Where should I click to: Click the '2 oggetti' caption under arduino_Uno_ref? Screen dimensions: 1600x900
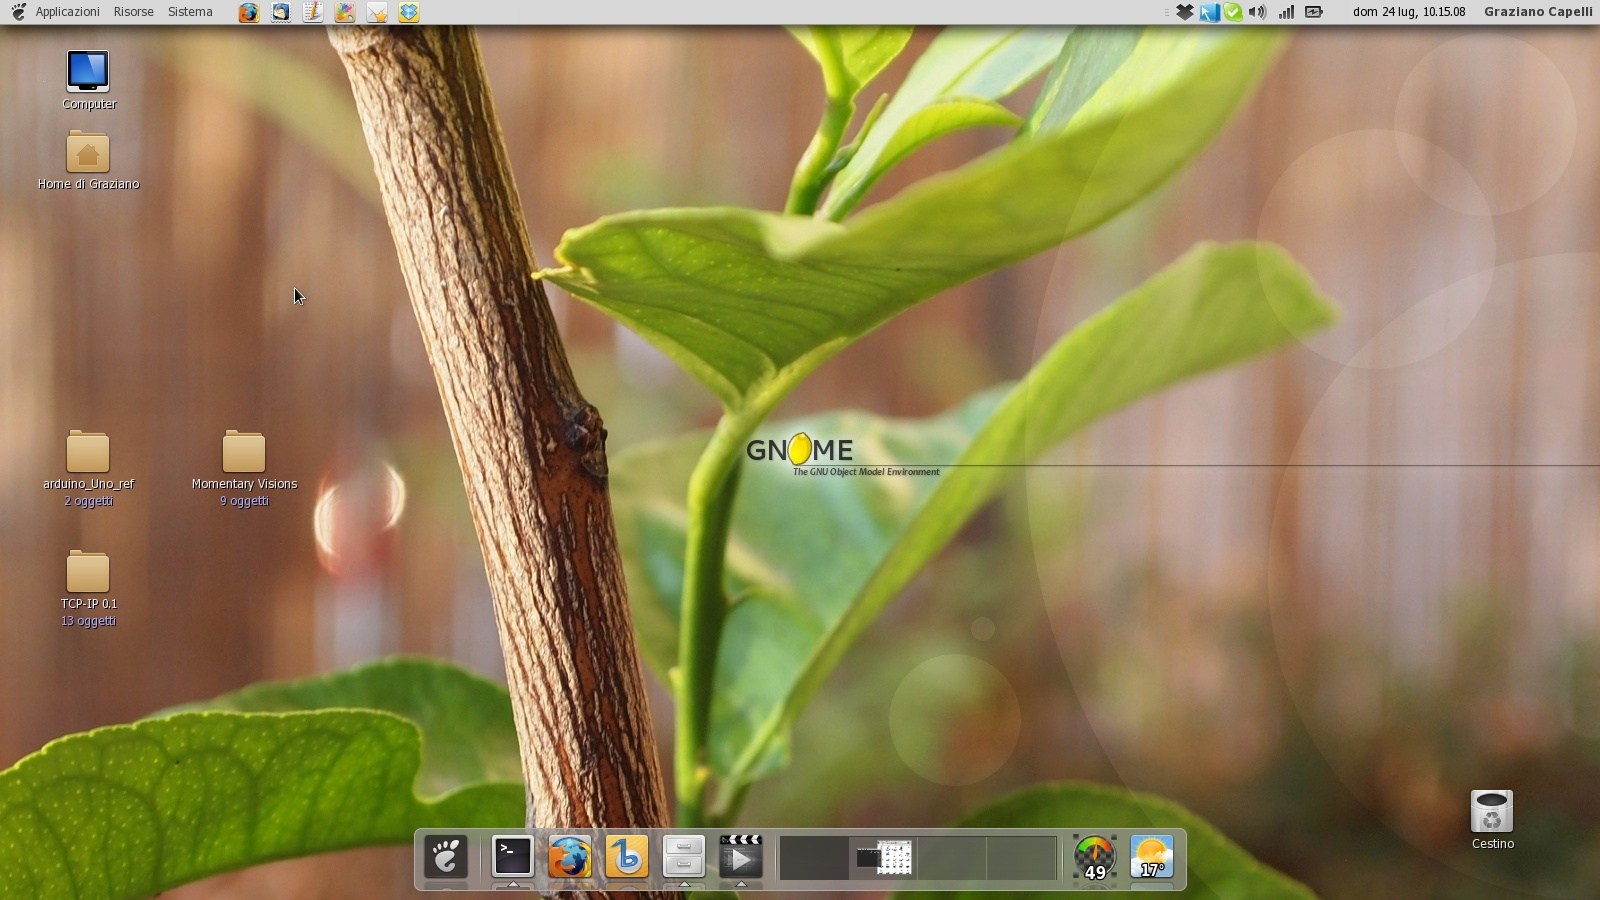(x=88, y=501)
